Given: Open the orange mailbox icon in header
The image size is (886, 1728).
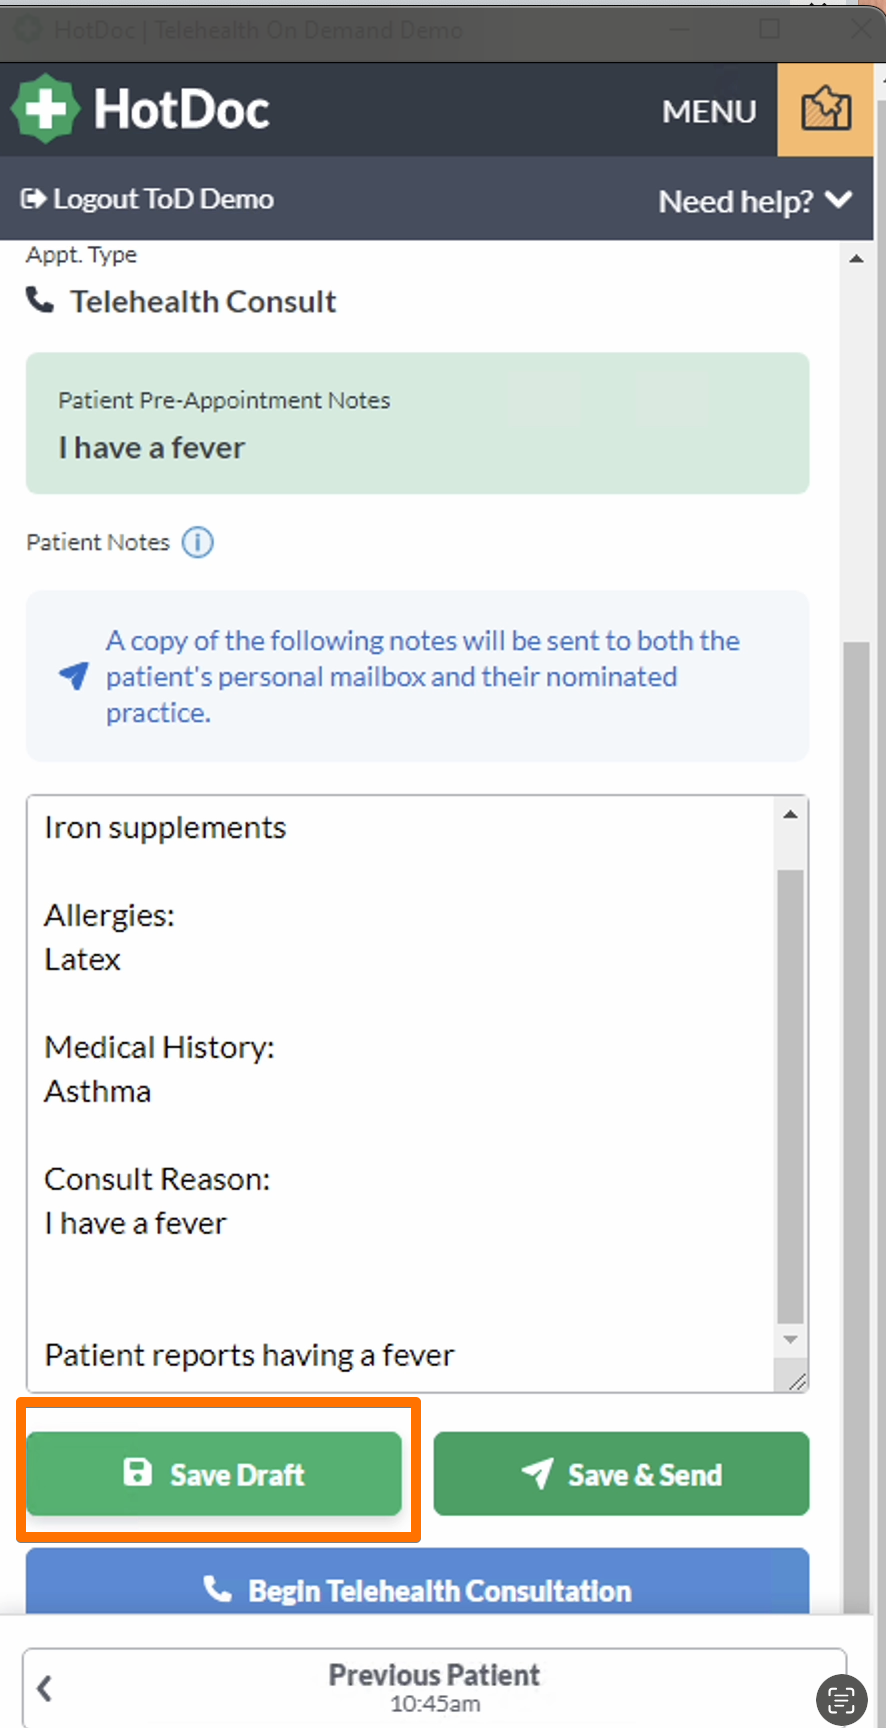Looking at the screenshot, I should [826, 110].
